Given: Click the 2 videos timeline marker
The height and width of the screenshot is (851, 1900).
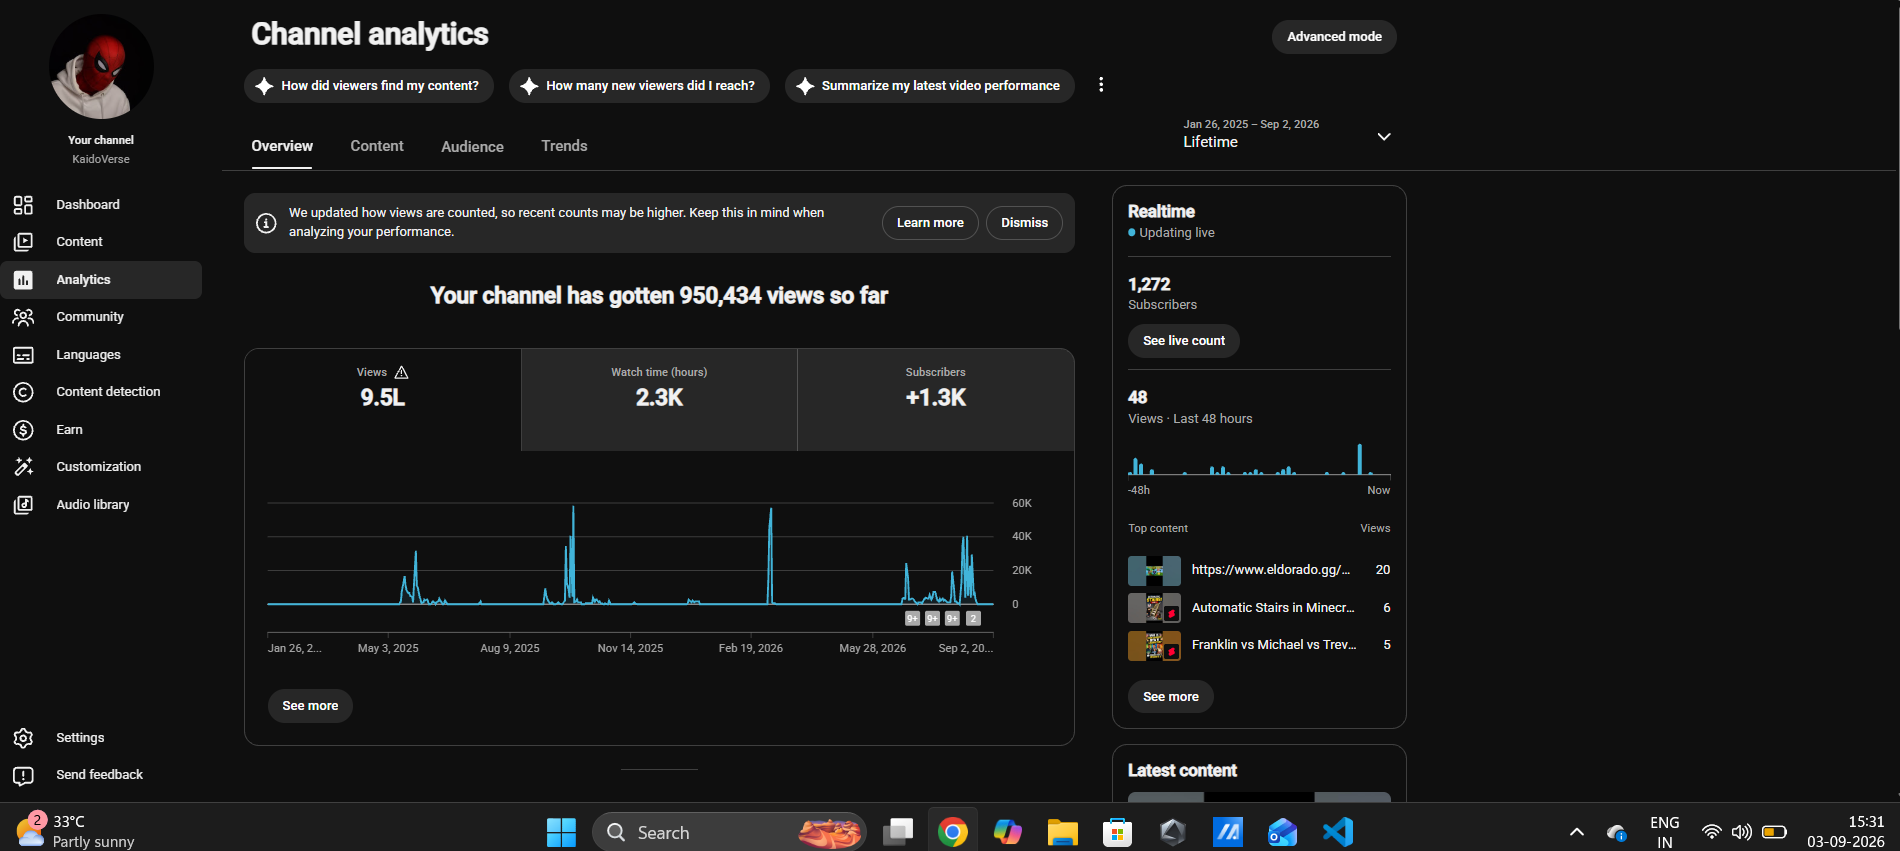Looking at the screenshot, I should point(973,618).
